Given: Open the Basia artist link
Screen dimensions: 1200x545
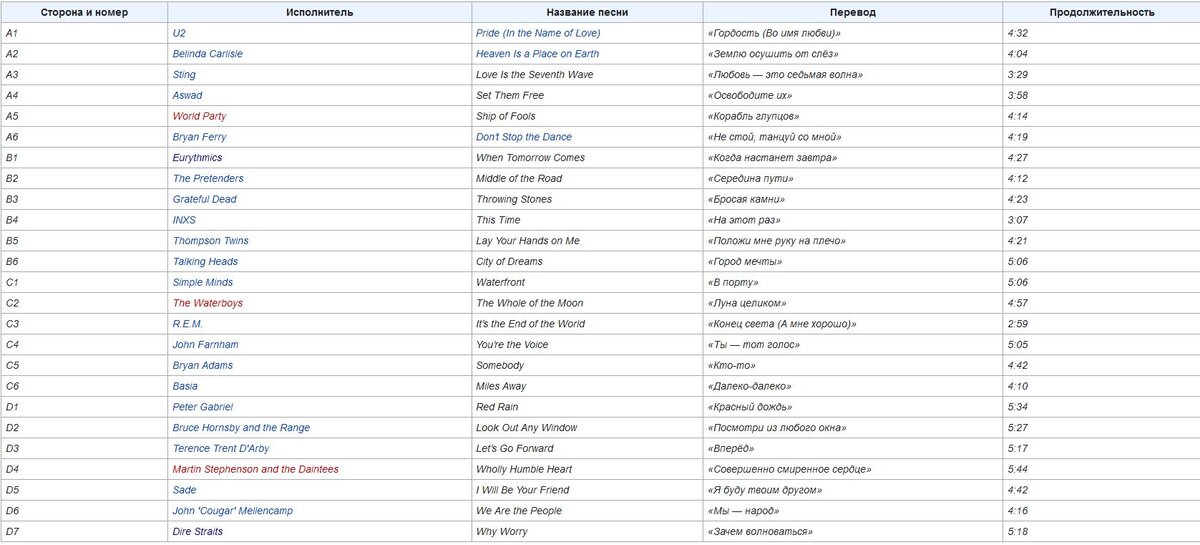Looking at the screenshot, I should 186,386.
